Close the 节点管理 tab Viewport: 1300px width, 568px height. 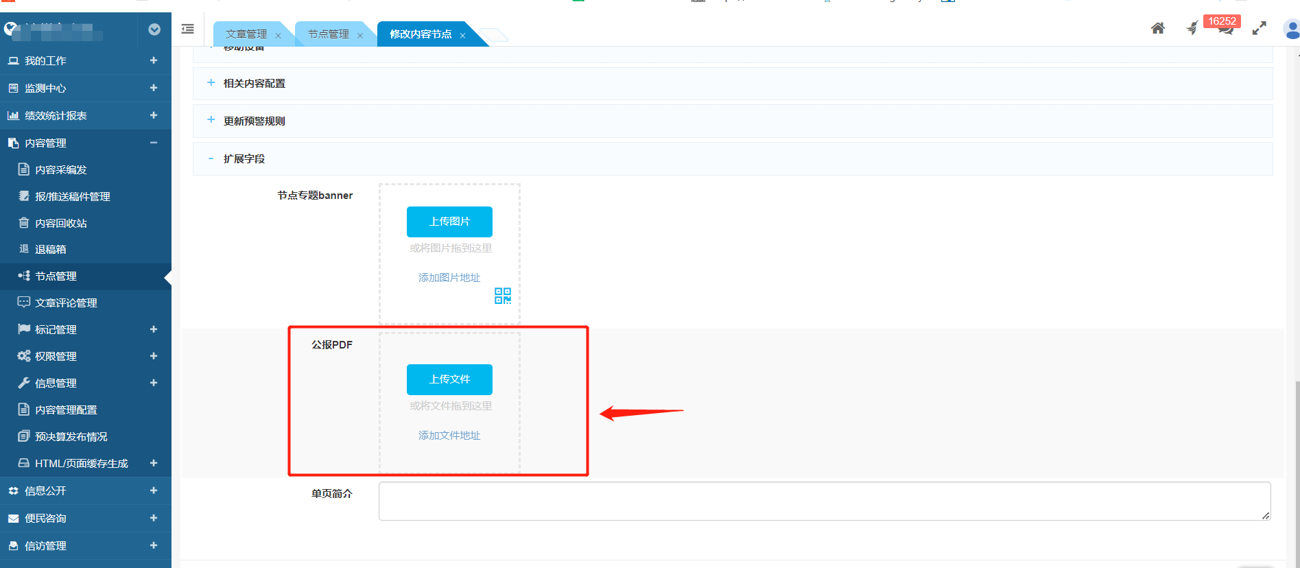click(360, 36)
